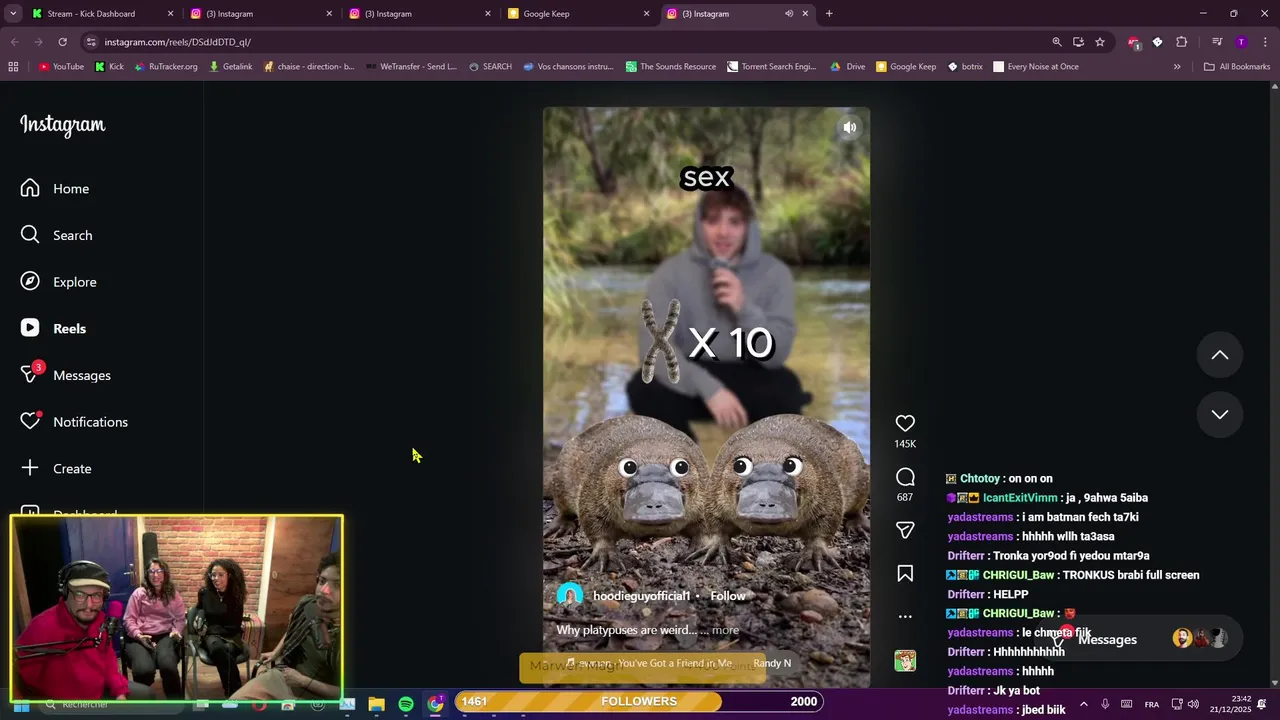Go to next reel with the down arrow

click(x=1220, y=414)
